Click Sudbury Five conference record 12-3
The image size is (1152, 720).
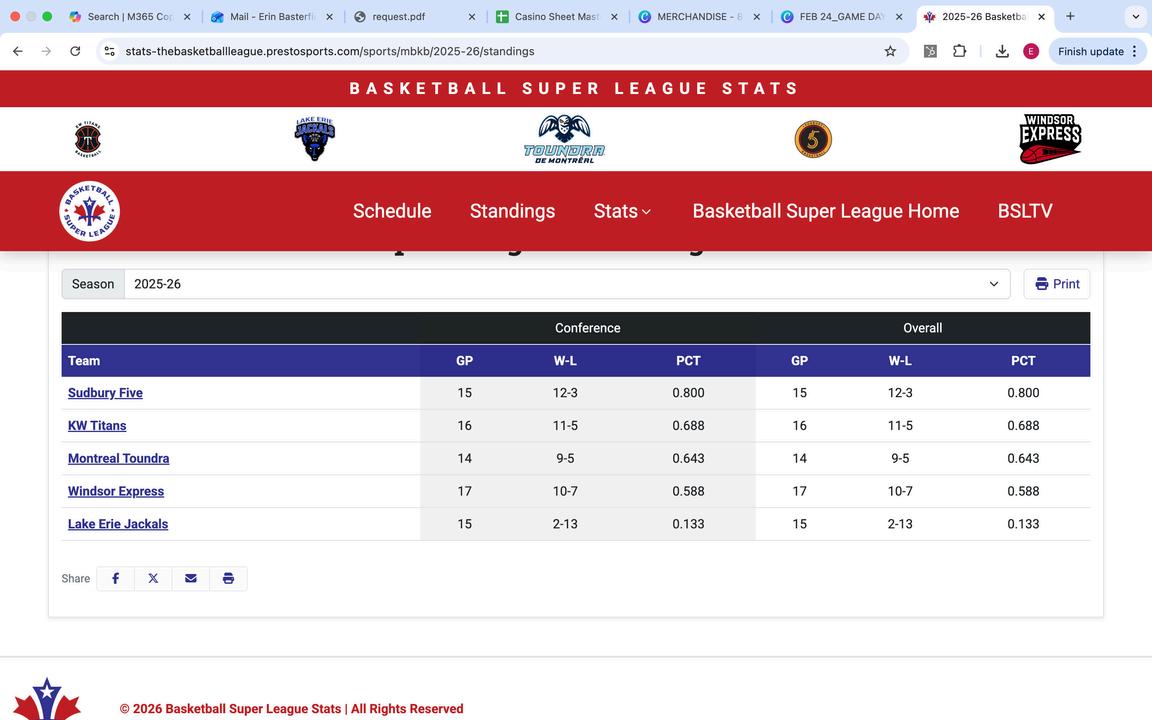click(x=565, y=393)
